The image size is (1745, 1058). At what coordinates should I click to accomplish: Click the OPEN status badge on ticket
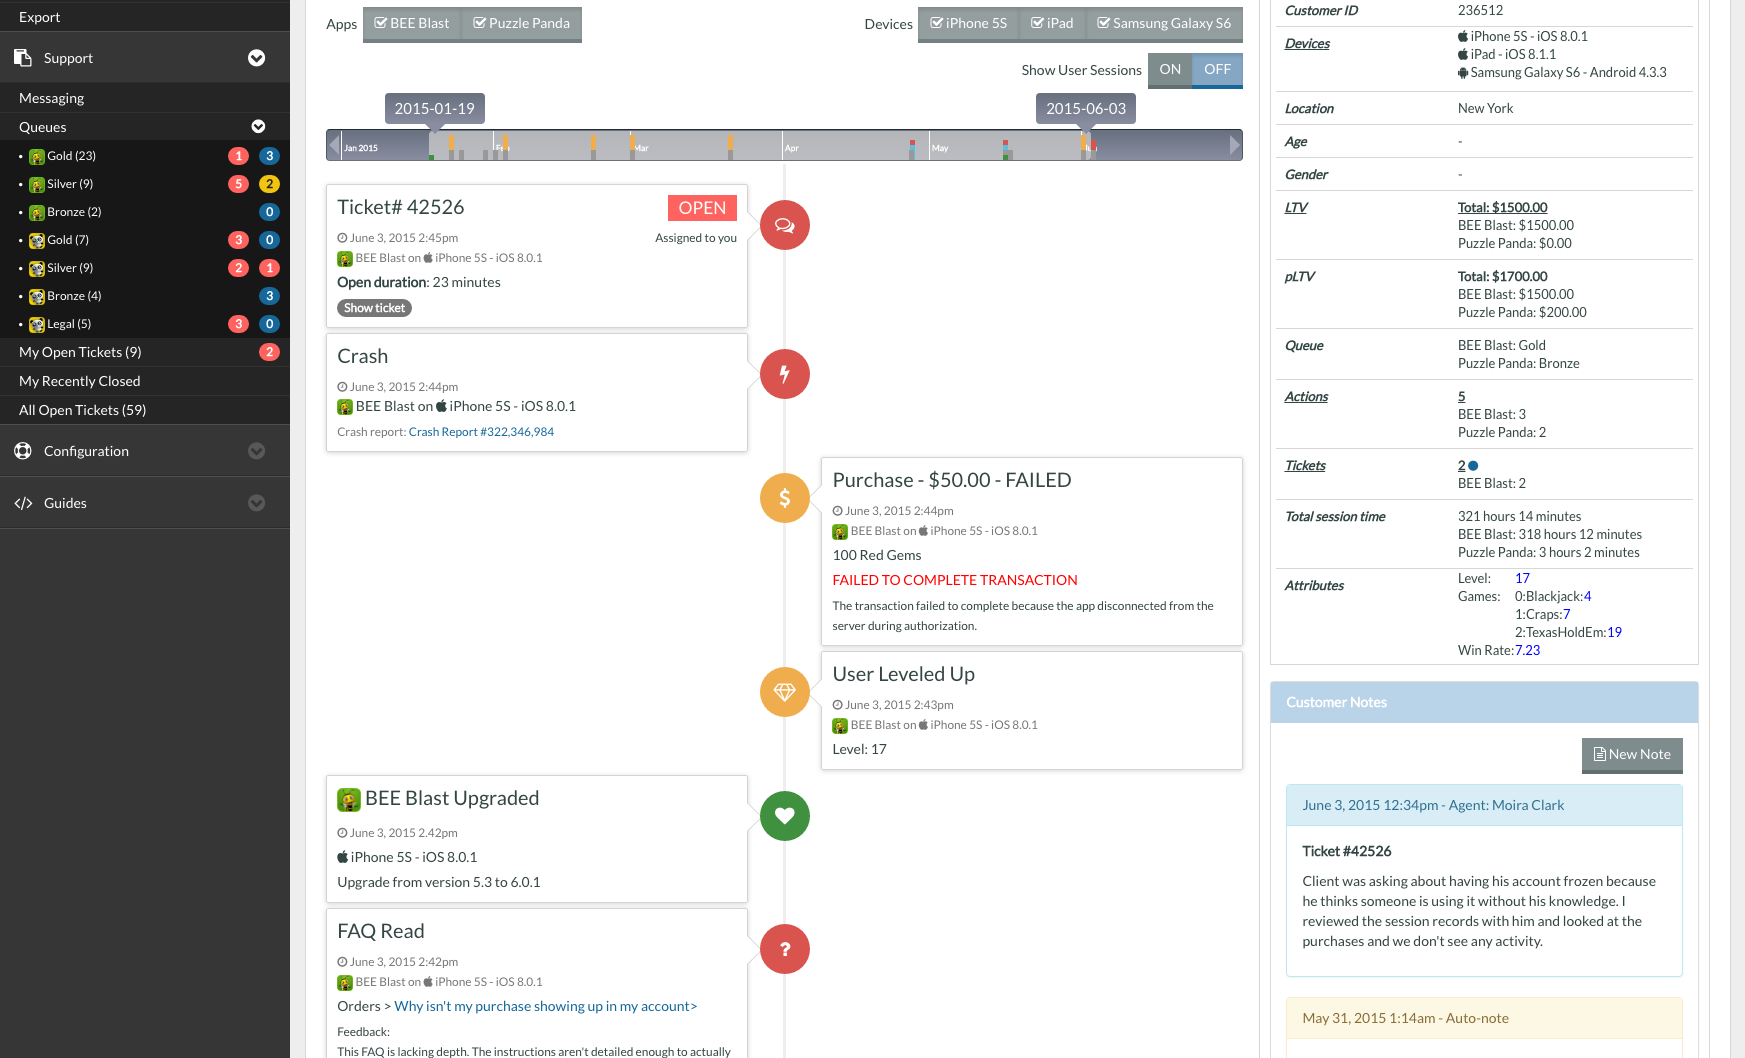click(702, 207)
